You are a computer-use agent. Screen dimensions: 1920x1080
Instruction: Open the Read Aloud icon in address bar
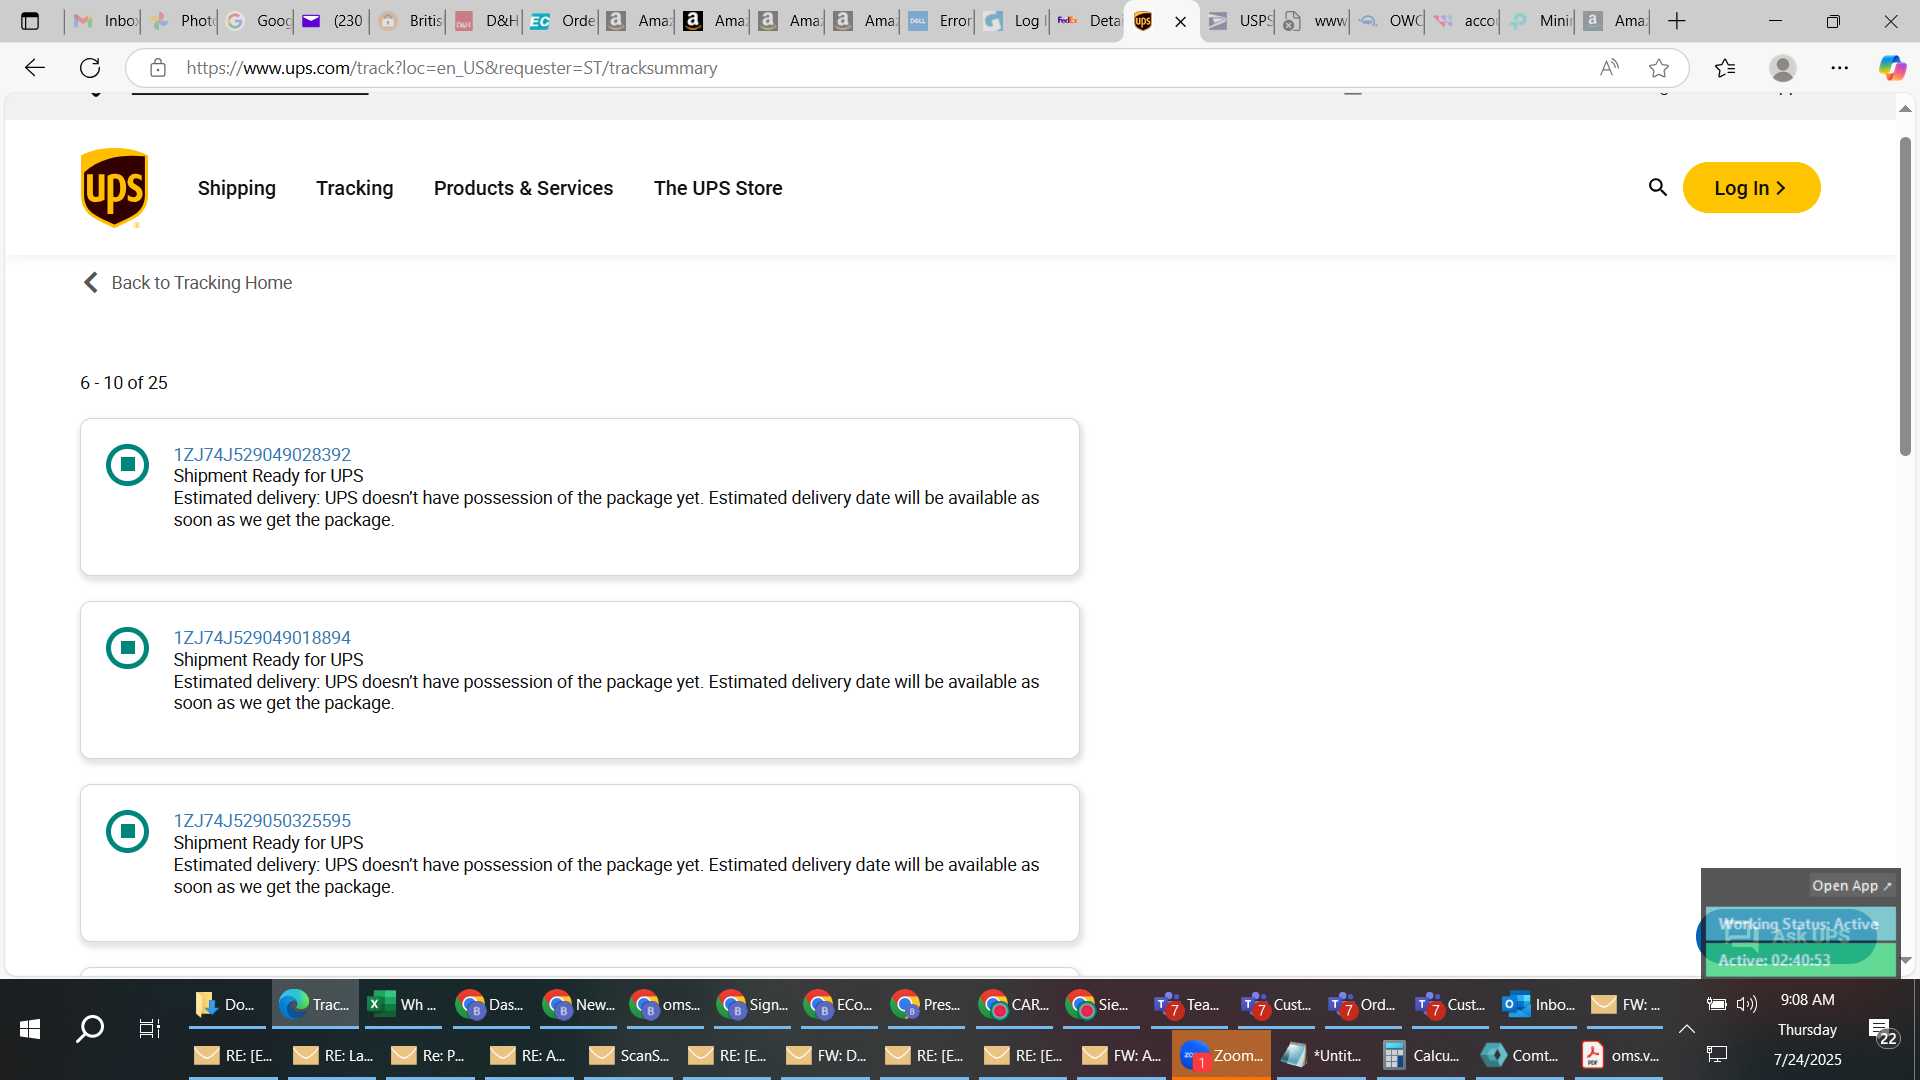point(1609,68)
